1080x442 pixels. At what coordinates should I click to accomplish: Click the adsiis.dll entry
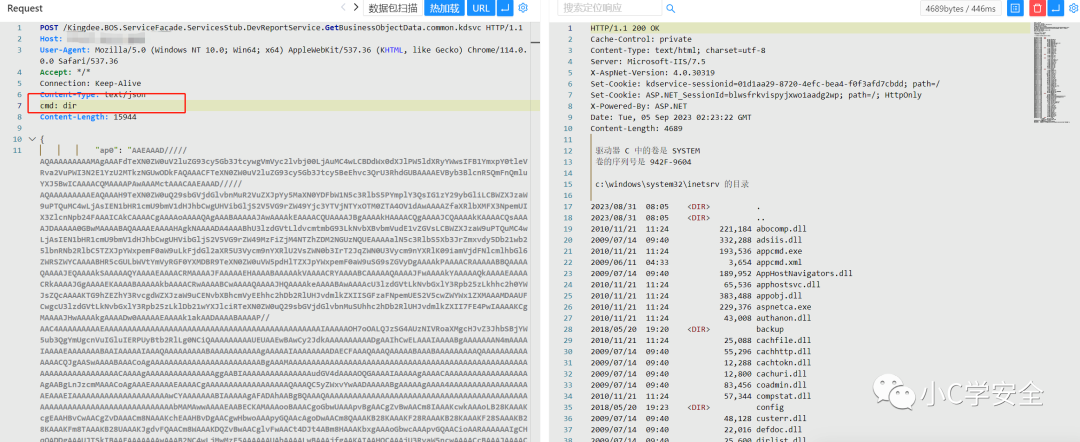779,240
